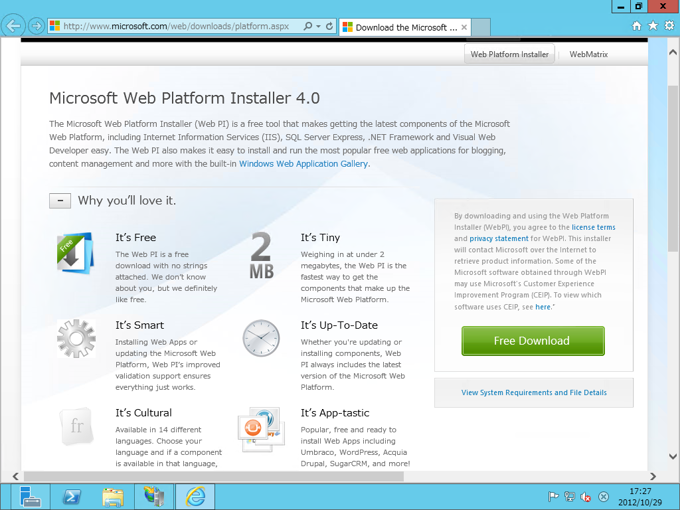Image resolution: width=680 pixels, height=510 pixels.
Task: Click the It's Free download icon
Action: [75, 253]
